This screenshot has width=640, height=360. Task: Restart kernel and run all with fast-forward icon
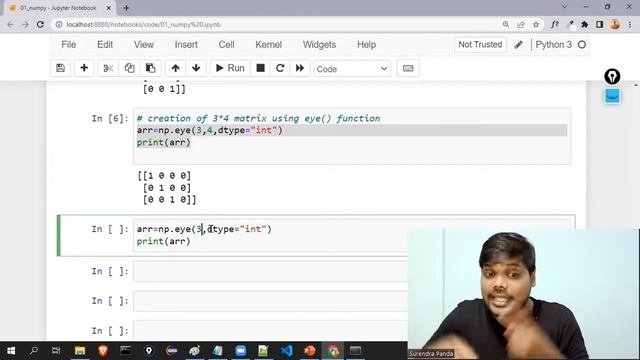tap(300, 68)
